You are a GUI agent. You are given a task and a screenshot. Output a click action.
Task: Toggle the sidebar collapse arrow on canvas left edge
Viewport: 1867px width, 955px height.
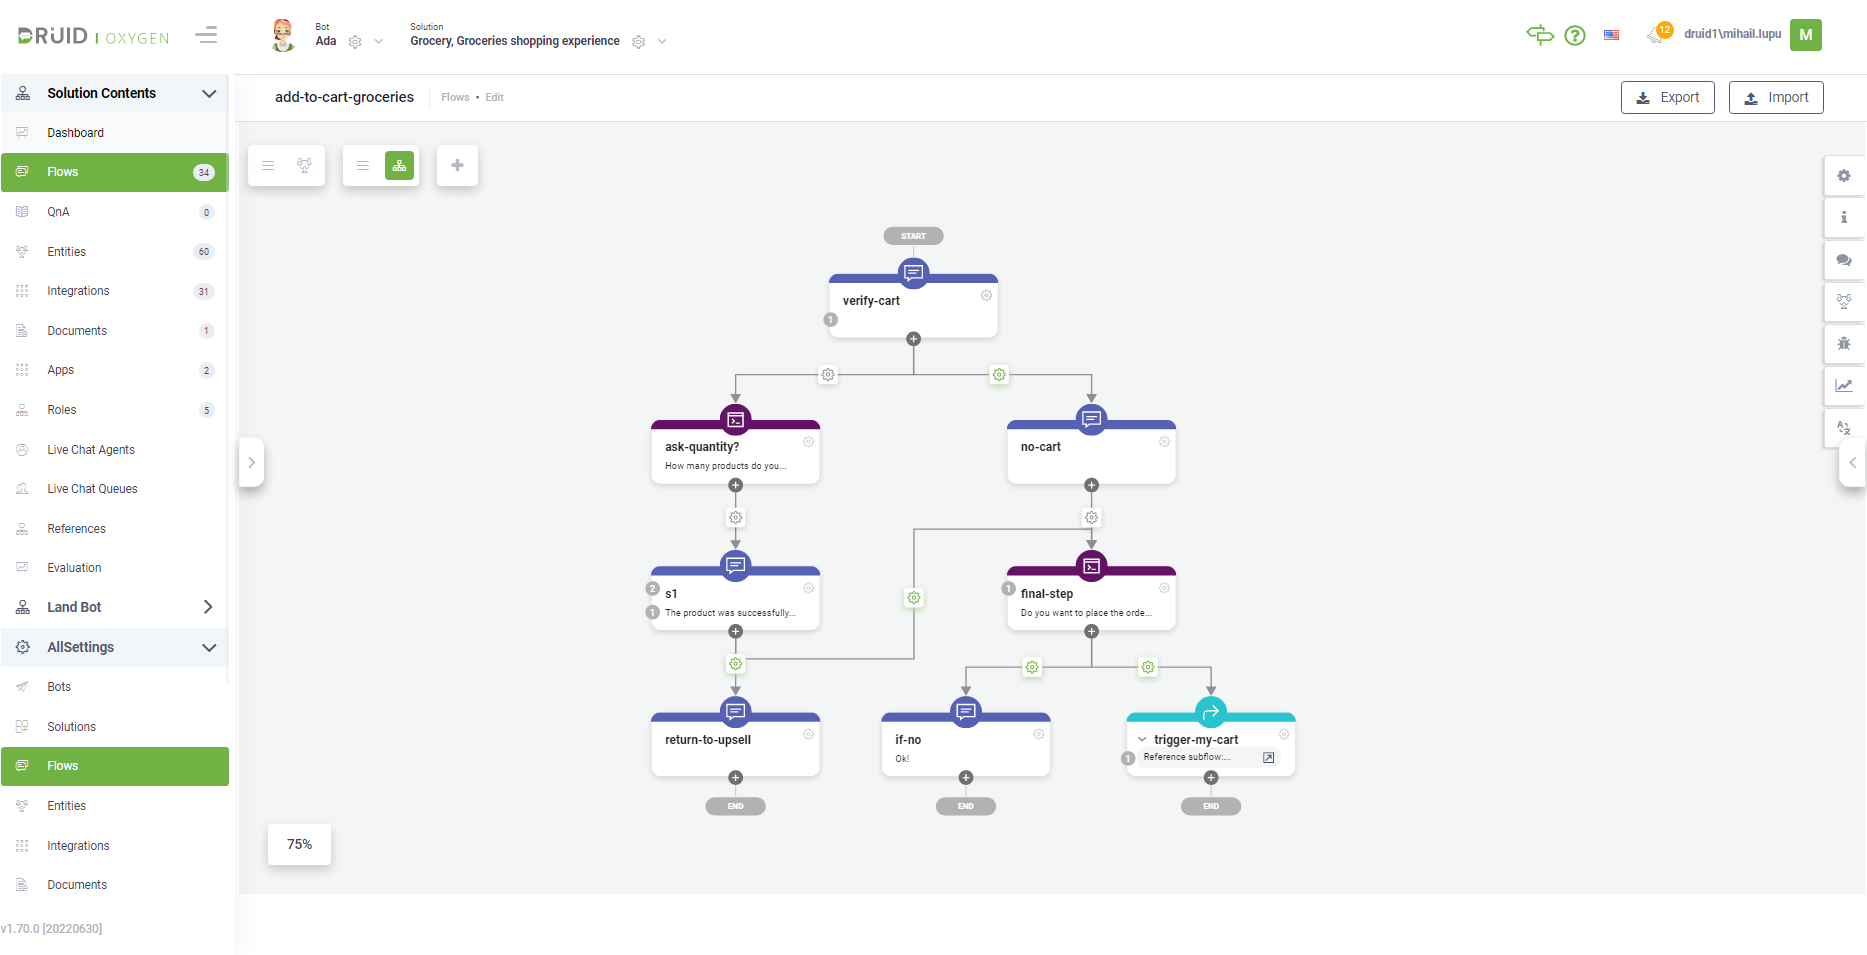tap(251, 462)
